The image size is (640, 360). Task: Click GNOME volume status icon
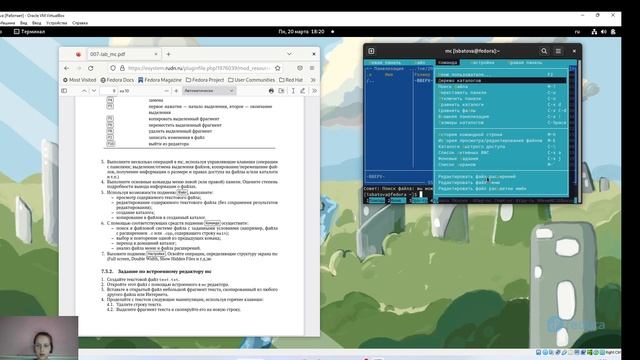[x=603, y=31]
